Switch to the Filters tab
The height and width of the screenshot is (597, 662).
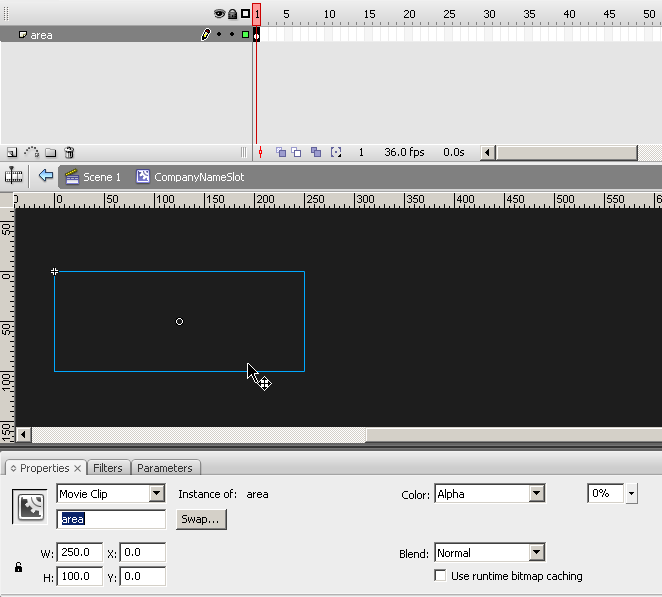coord(108,468)
